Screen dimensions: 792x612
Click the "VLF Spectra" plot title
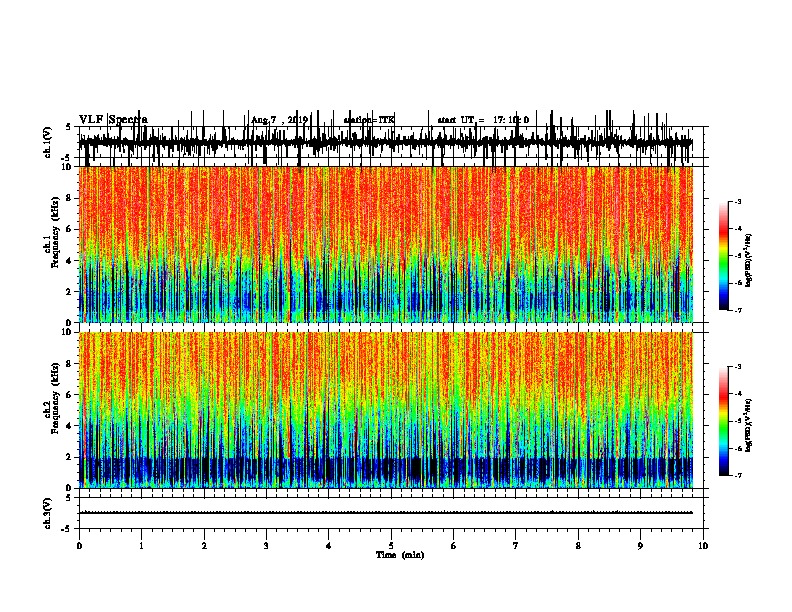(x=113, y=120)
